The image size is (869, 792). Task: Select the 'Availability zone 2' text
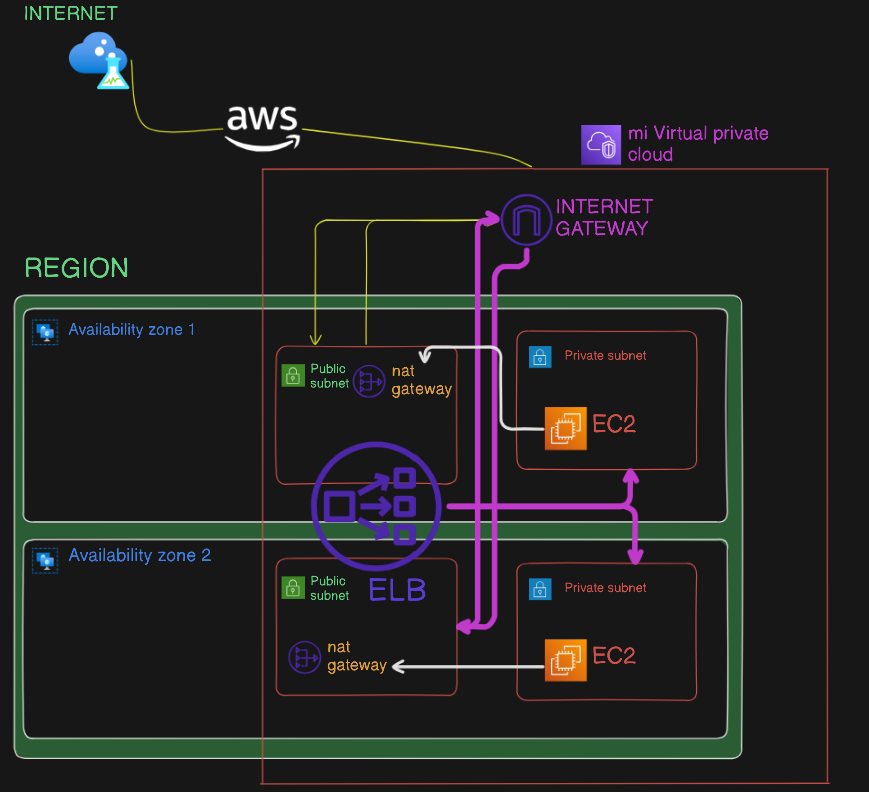pos(140,555)
